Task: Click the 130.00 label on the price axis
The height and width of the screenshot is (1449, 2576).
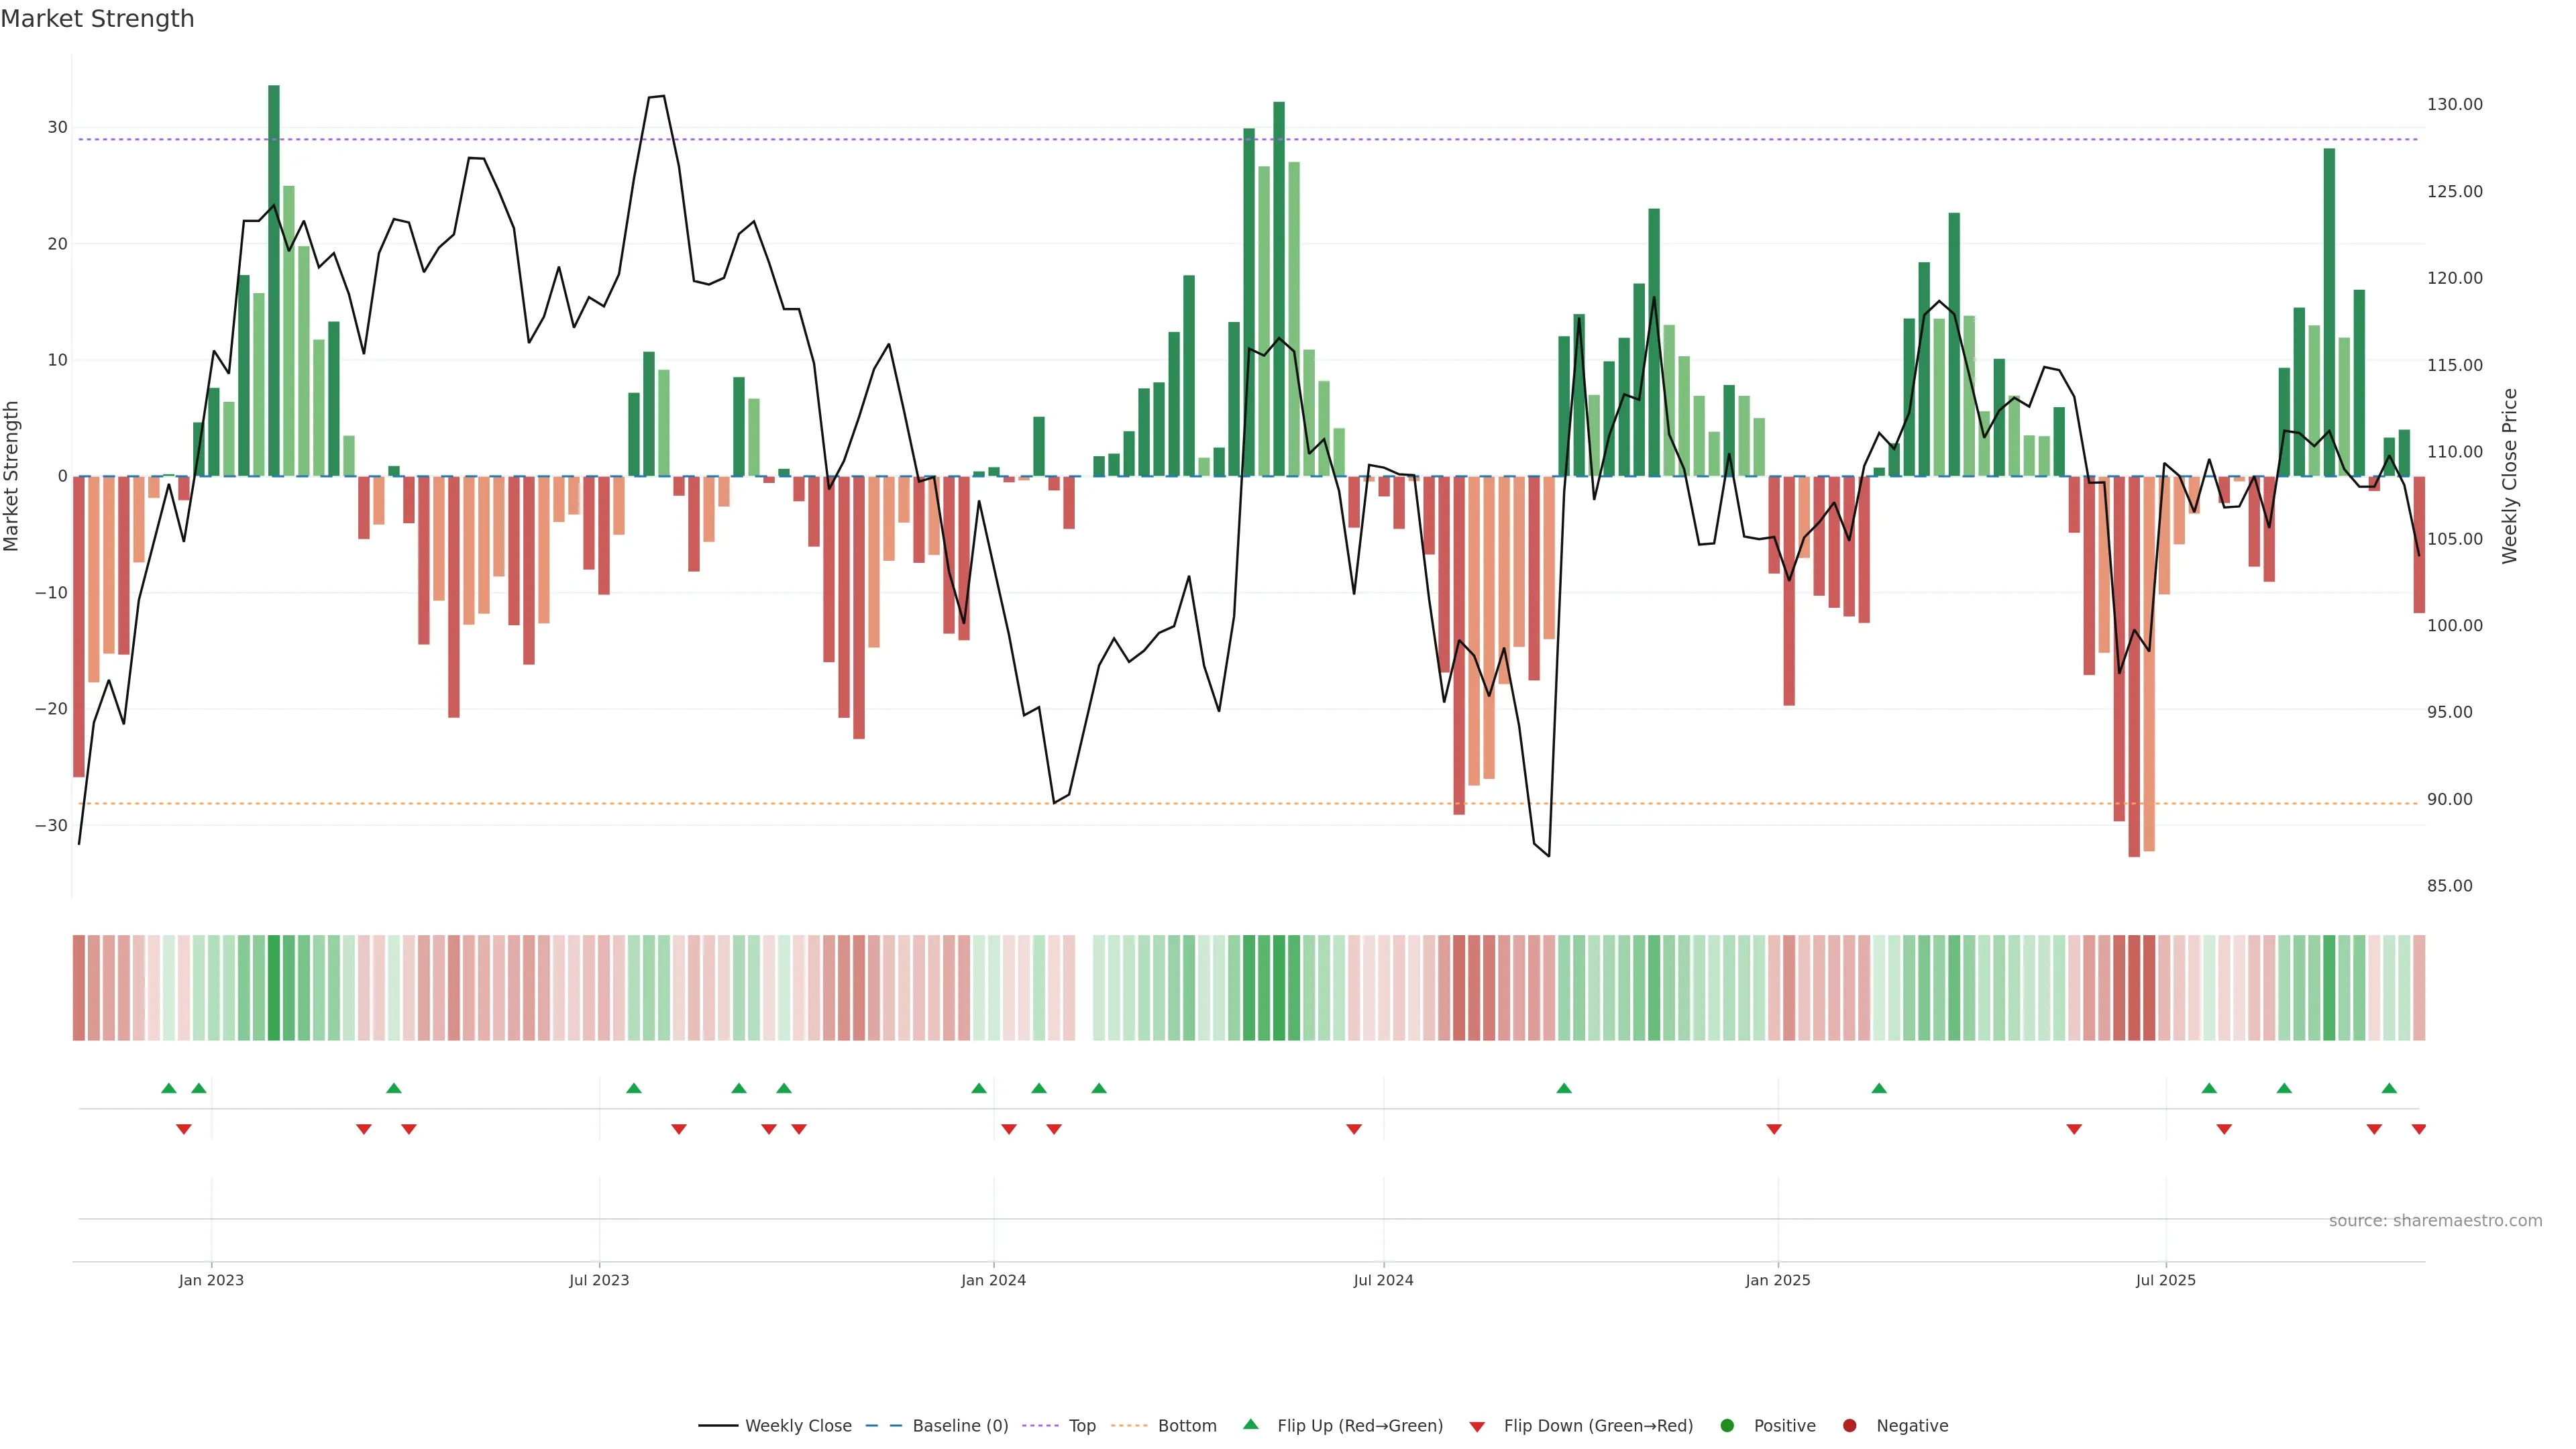Action: [2454, 104]
